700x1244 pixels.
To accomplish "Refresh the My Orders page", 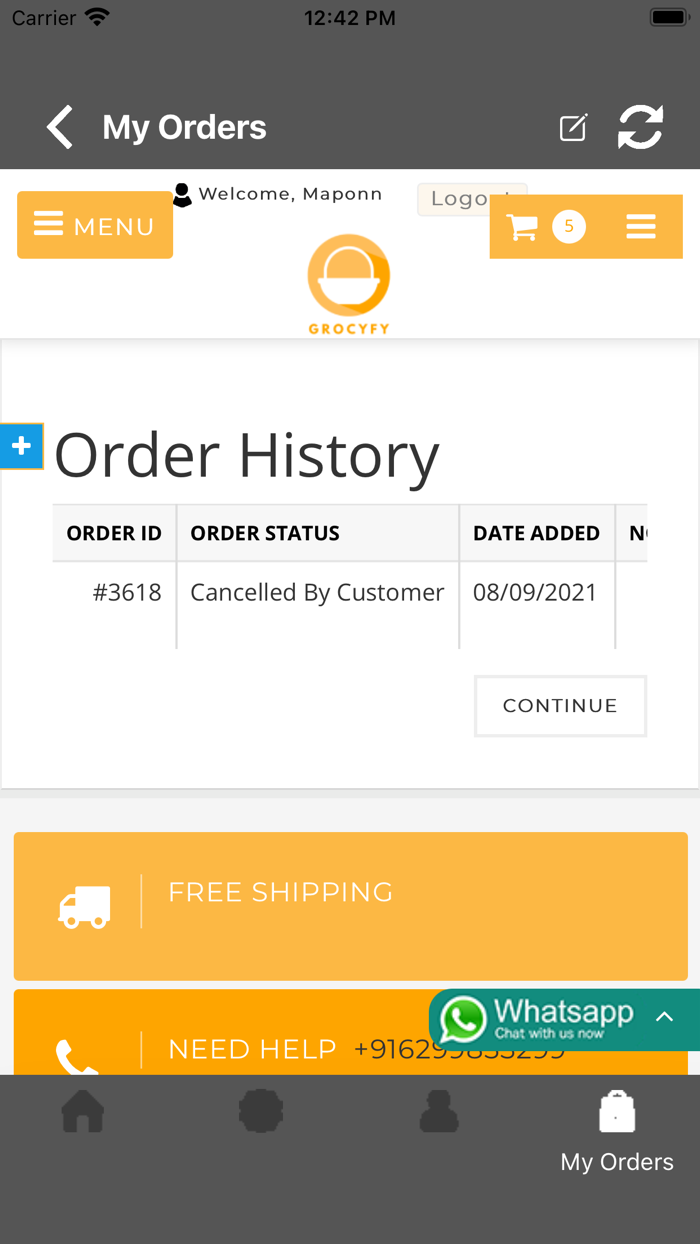I will click(640, 128).
